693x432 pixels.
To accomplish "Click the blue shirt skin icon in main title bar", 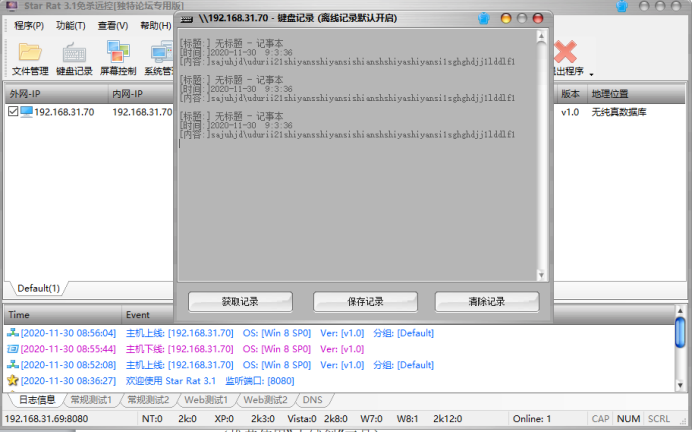I will (622, 6).
